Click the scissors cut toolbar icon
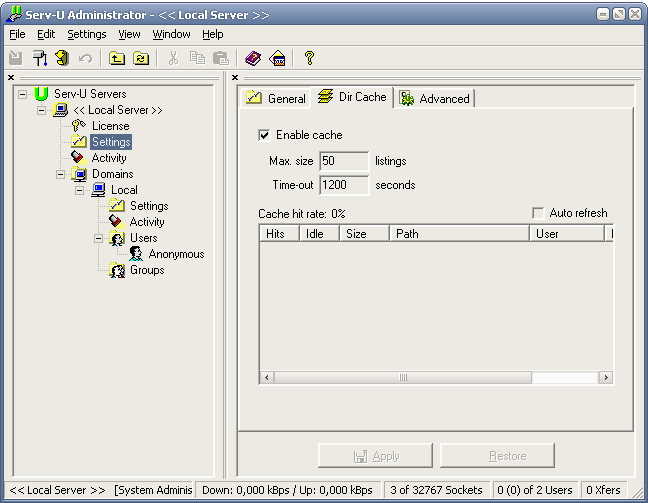This screenshot has width=648, height=503. [173, 58]
